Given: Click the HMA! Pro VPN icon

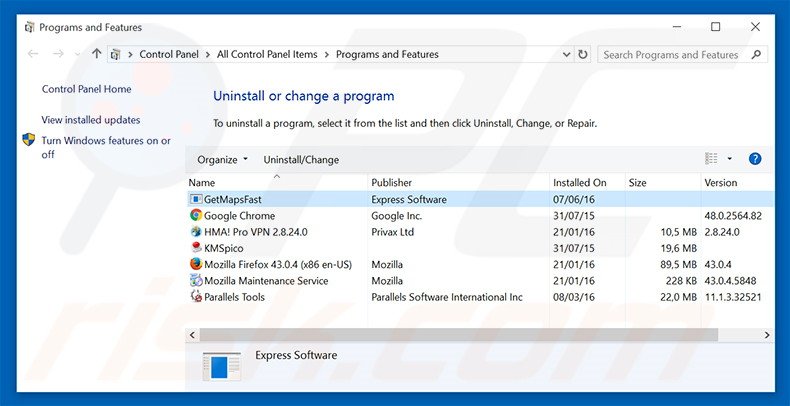Looking at the screenshot, I should click(196, 232).
